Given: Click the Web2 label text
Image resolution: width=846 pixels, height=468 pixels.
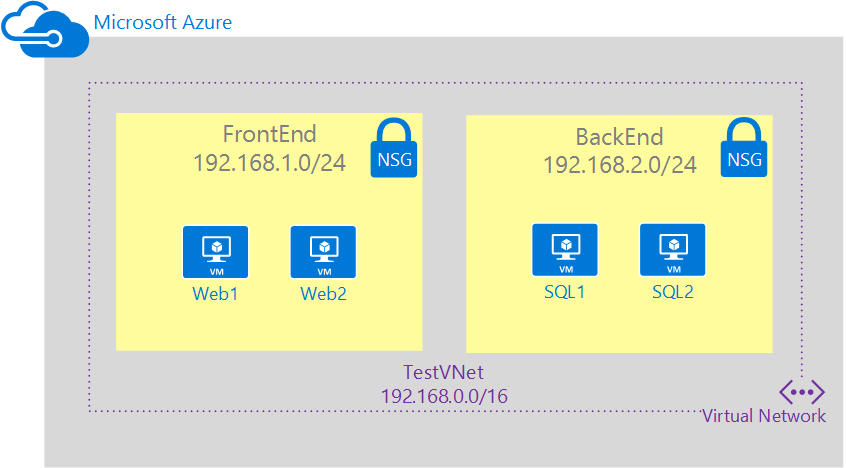Looking at the screenshot, I should pyautogui.click(x=324, y=294).
